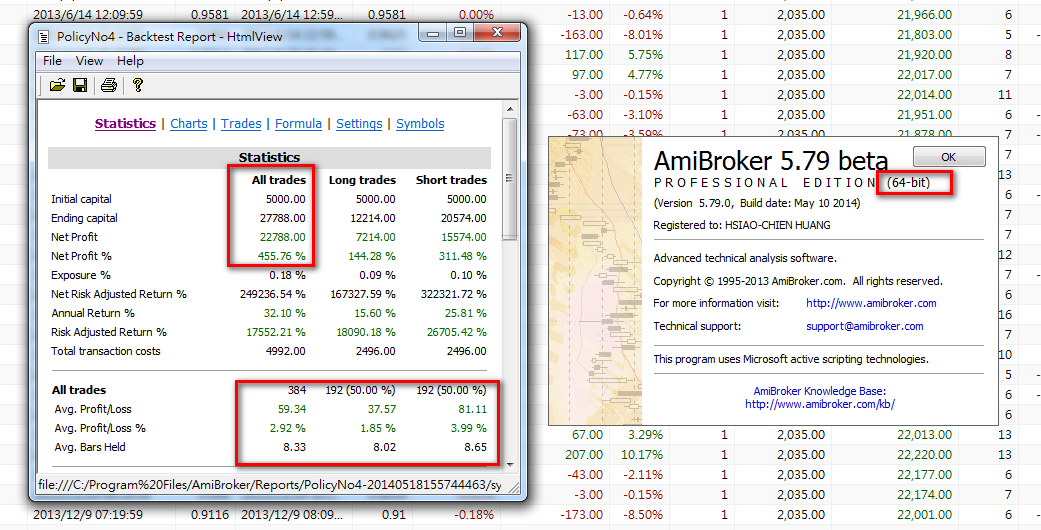Open the Symbols report section
Viewport: 1041px width, 530px height.
tap(420, 124)
